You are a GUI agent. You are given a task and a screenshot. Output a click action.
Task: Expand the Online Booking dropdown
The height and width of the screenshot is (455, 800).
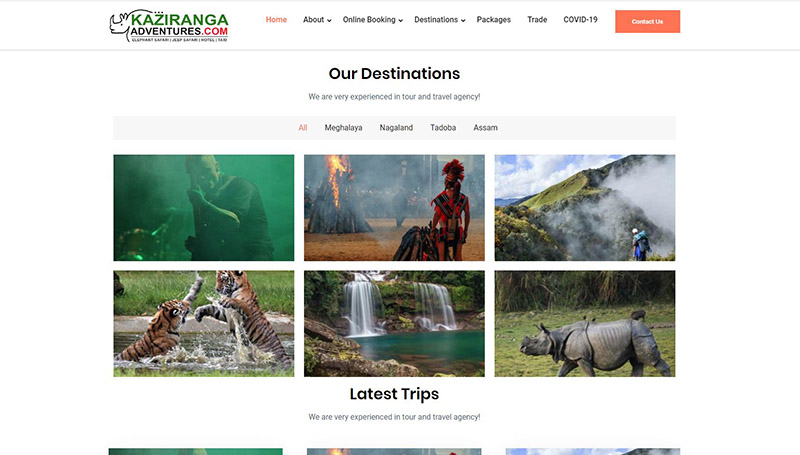372,20
